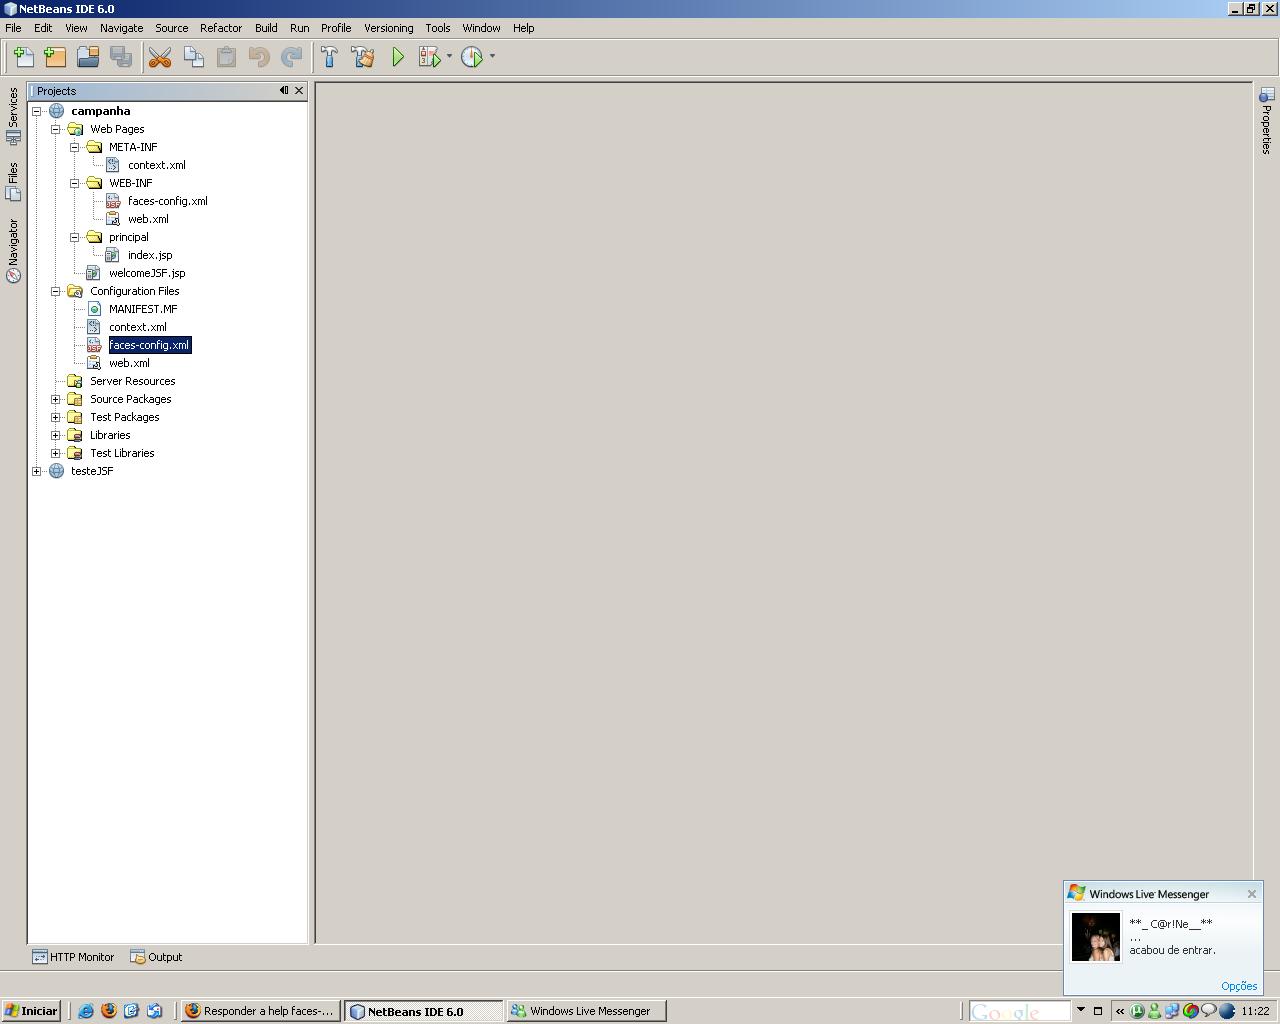Click the Google search field in taskbar
The image size is (1280, 1024).
point(1020,1011)
